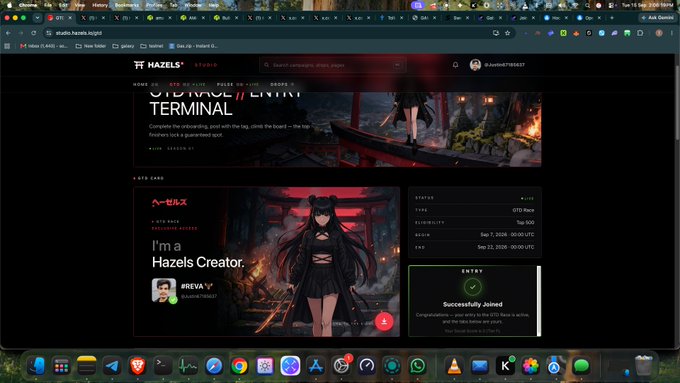Switch to the DROPS nav tab
The height and width of the screenshot is (383, 680).
[282, 85]
